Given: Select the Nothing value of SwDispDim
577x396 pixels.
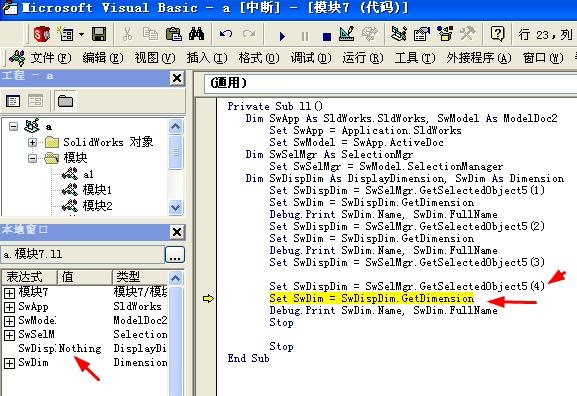Looking at the screenshot, I should (80, 349).
